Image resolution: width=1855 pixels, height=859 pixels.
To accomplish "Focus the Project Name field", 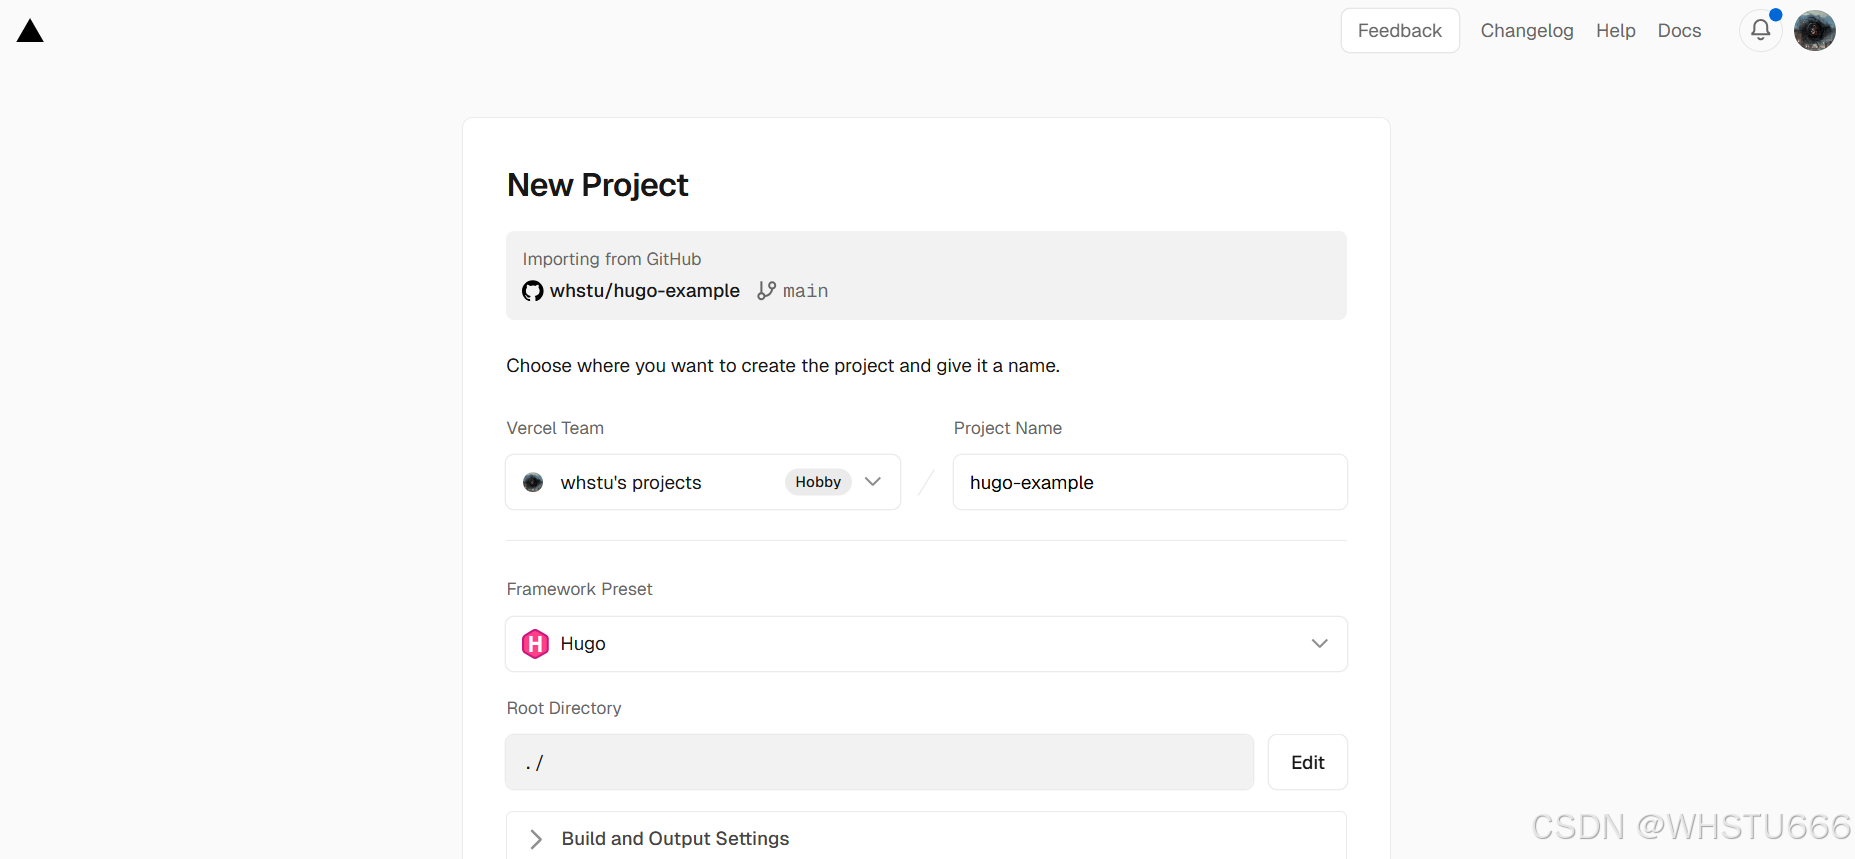I will point(1150,483).
